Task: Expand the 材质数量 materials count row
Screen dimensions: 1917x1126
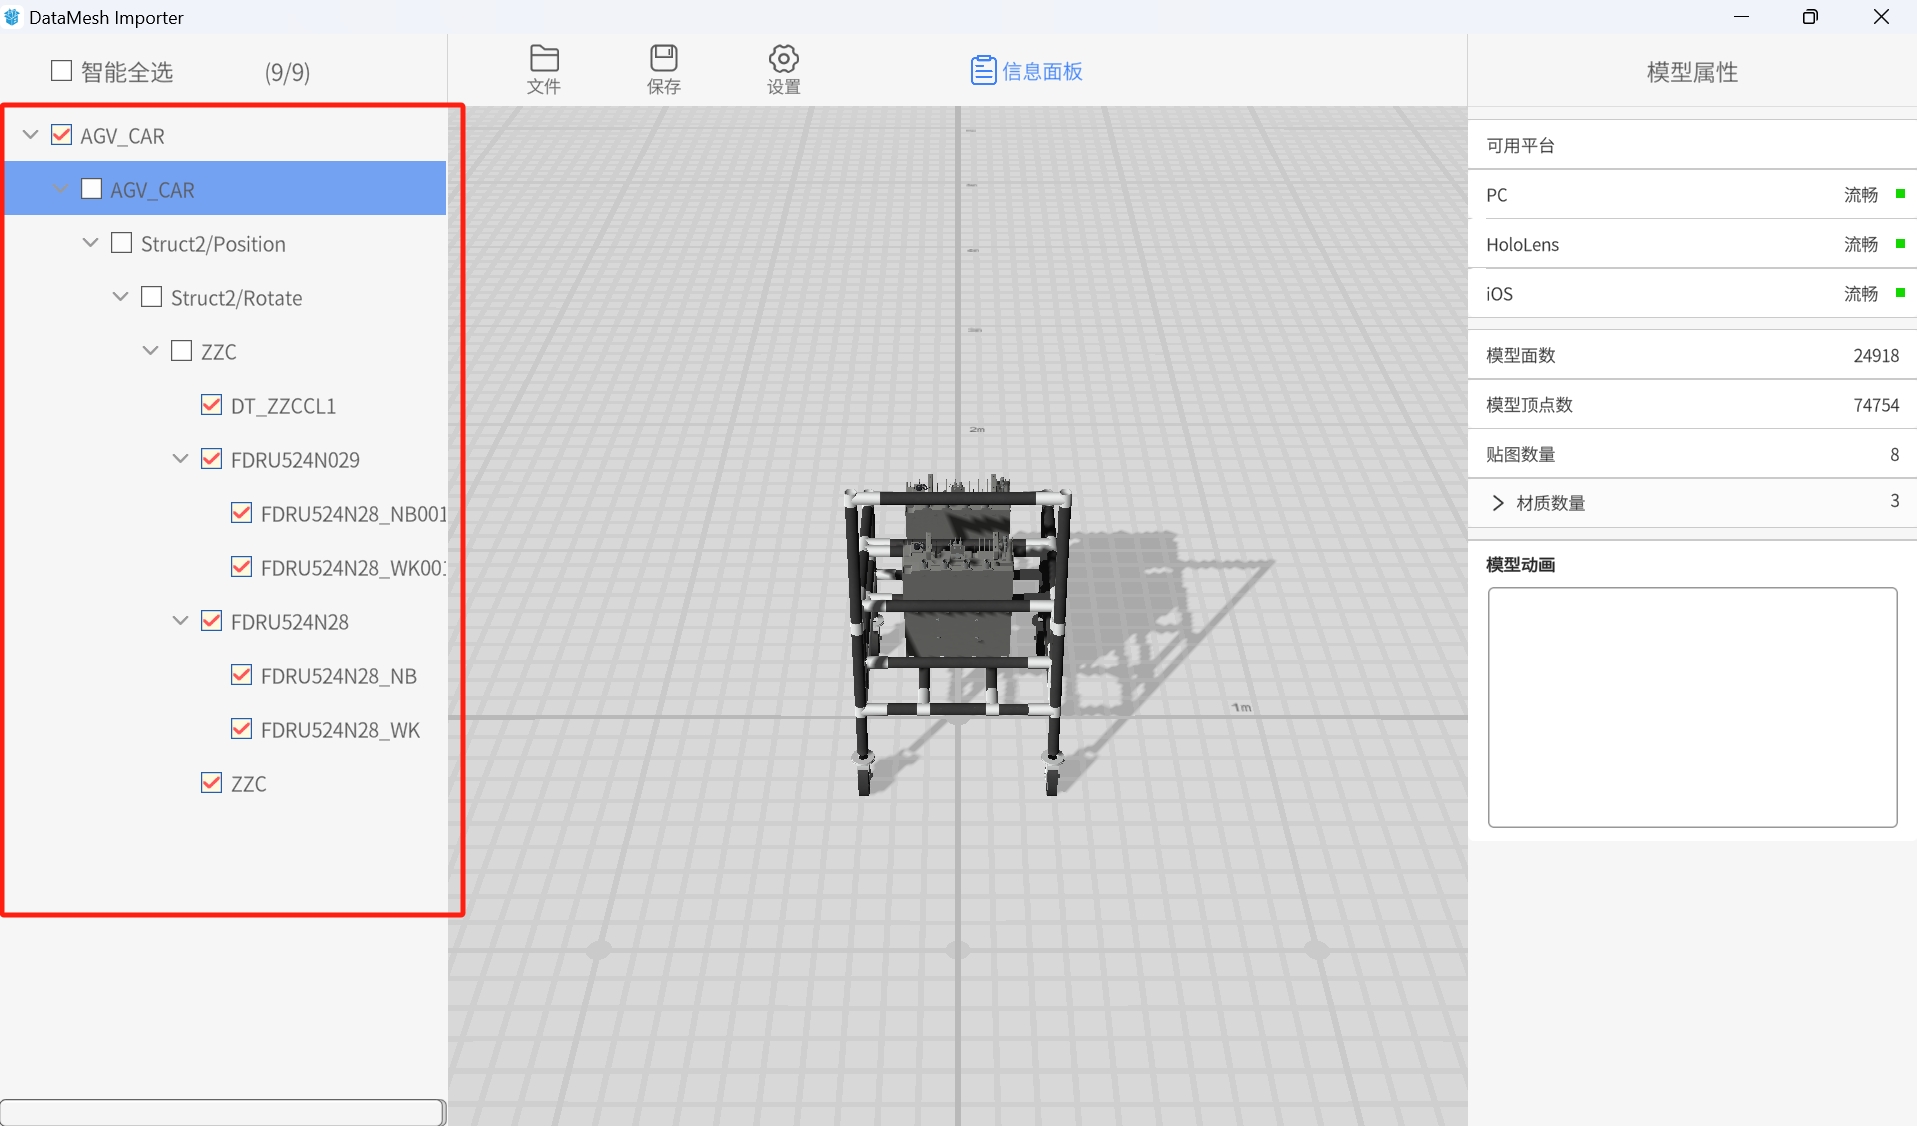Action: (1498, 503)
